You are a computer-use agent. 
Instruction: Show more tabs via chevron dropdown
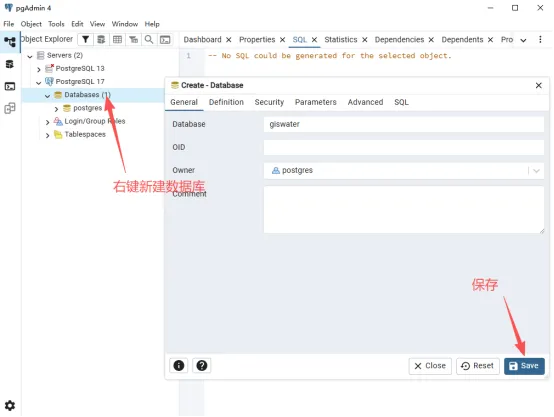(x=523, y=40)
